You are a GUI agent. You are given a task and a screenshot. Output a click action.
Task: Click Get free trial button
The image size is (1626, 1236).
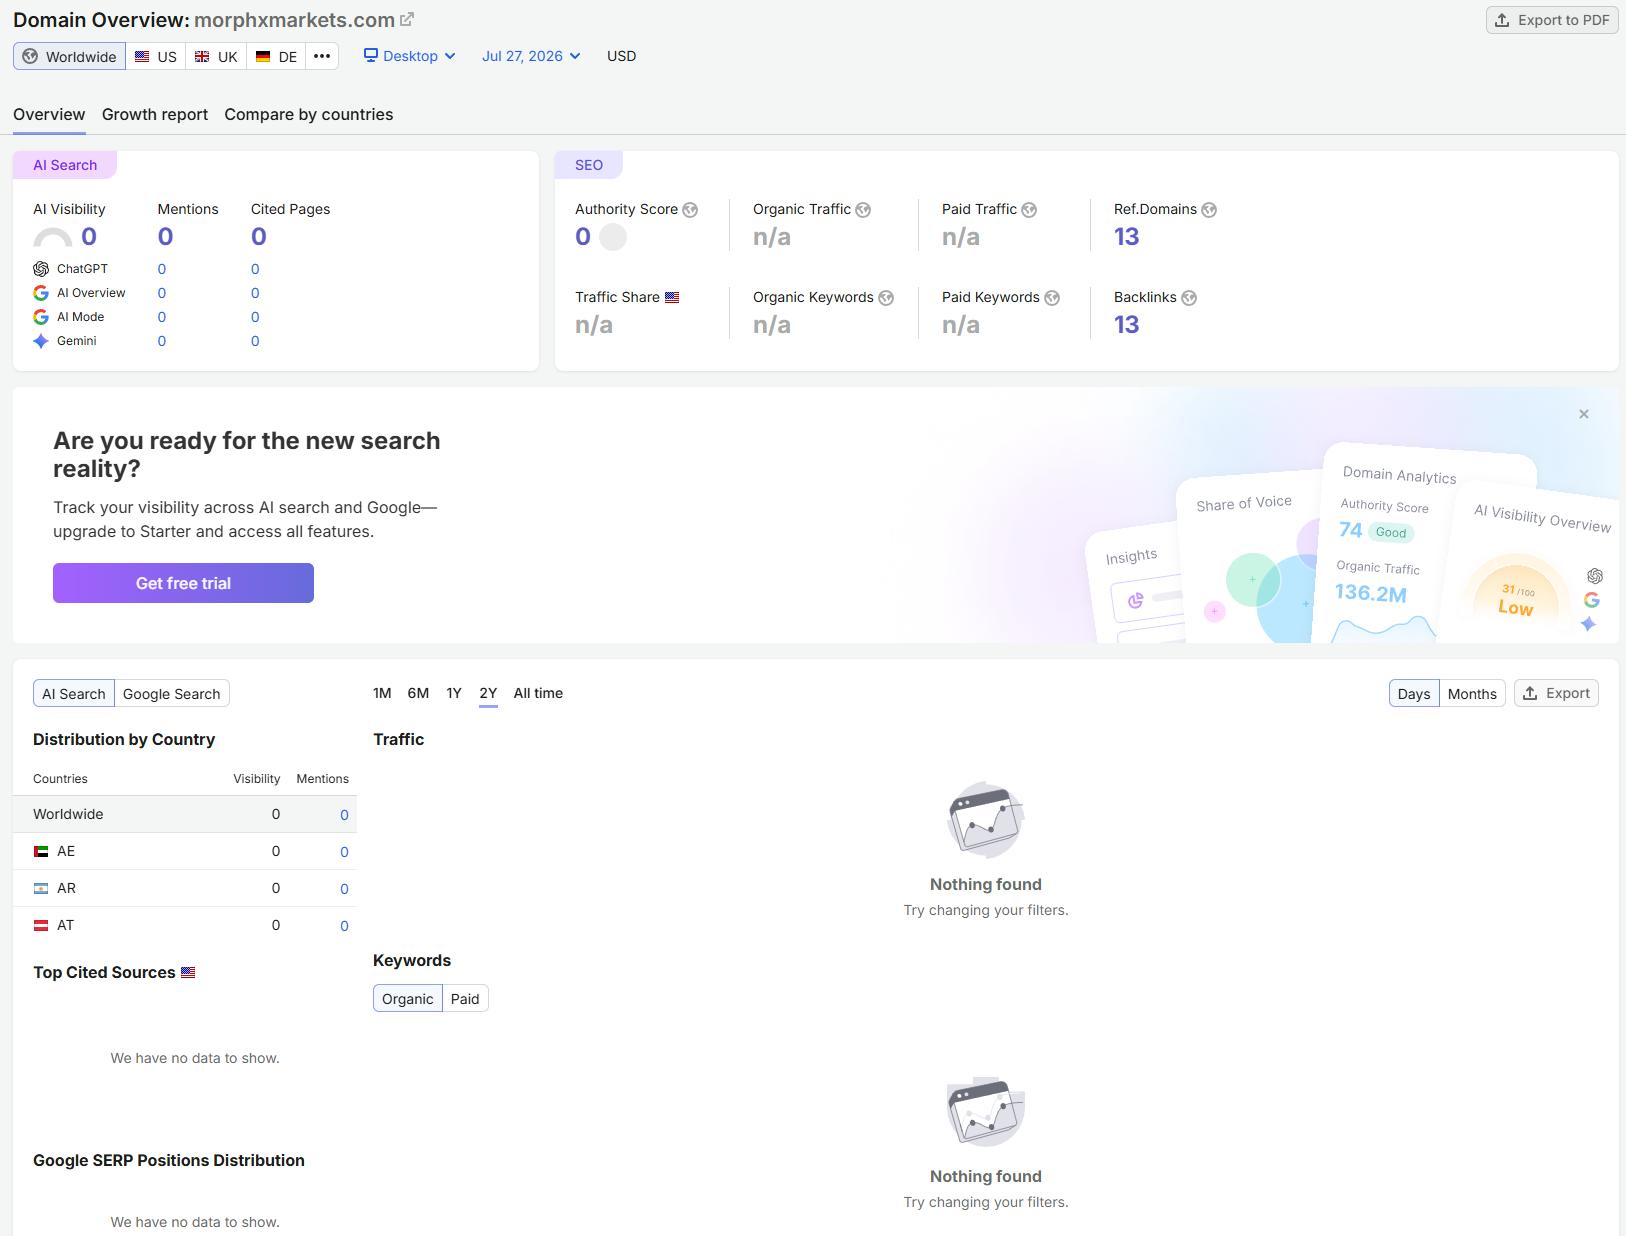point(183,583)
